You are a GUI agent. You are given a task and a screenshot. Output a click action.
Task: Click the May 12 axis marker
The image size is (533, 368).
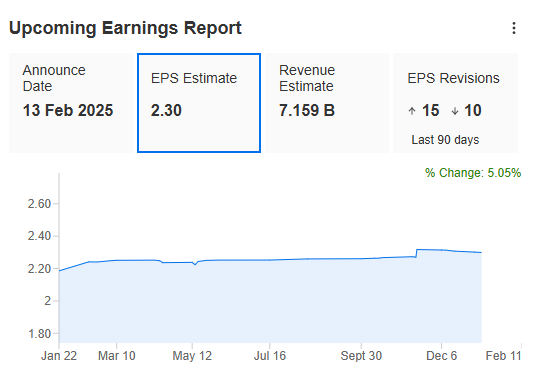192,356
